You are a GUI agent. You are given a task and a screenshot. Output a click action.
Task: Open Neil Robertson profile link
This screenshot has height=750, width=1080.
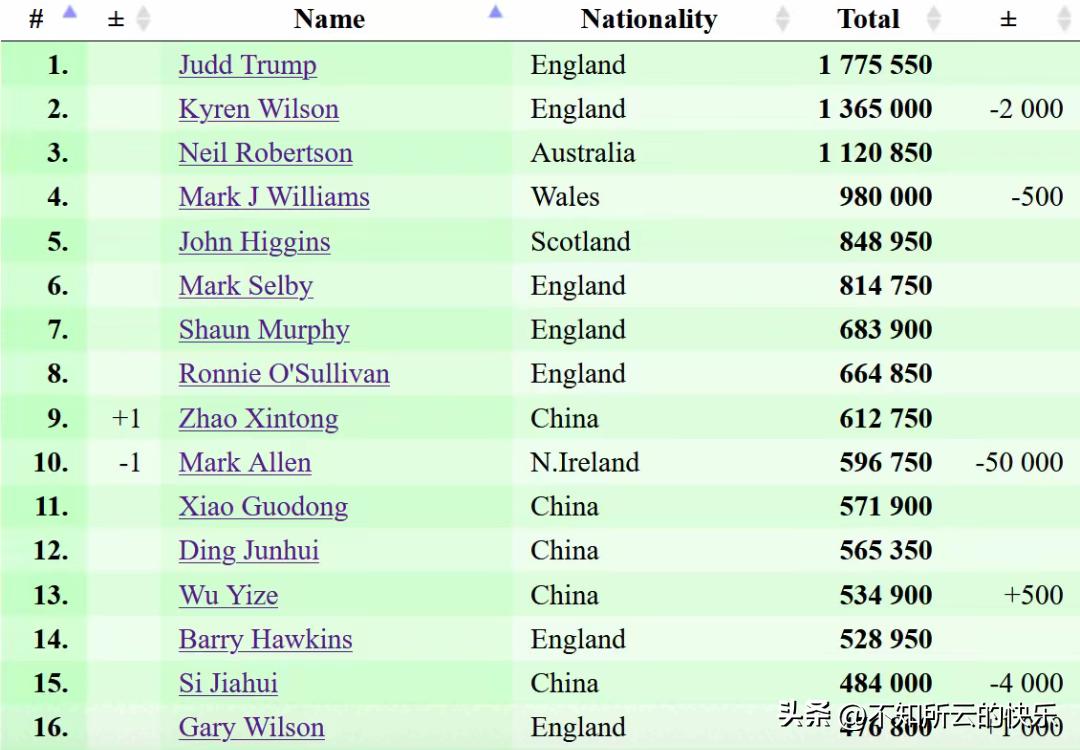pos(265,153)
